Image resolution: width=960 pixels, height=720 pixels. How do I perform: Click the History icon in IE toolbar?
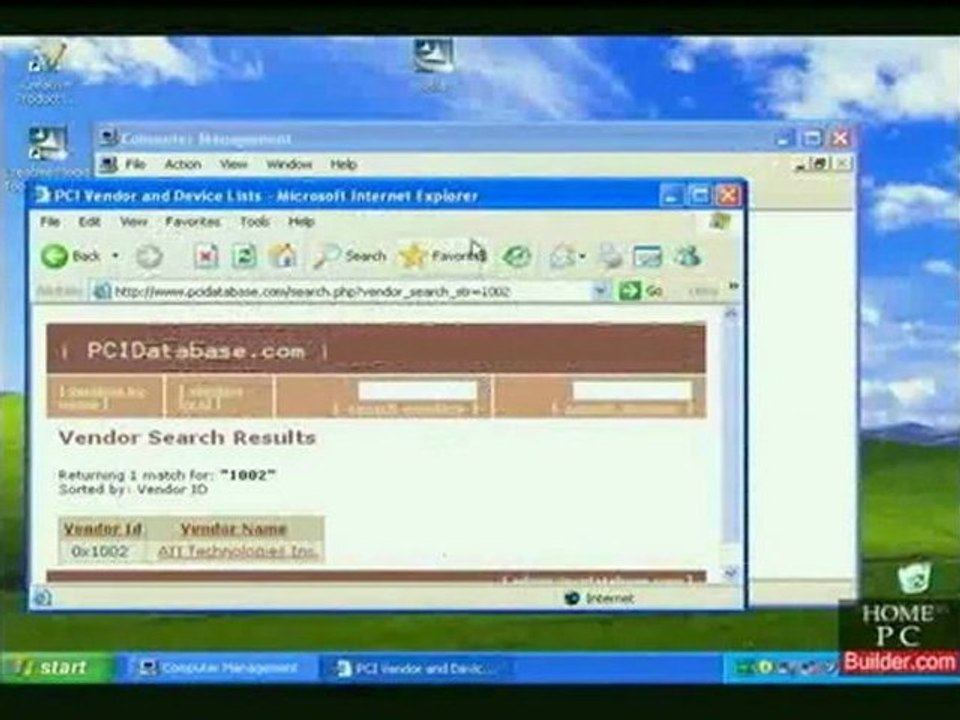point(516,256)
